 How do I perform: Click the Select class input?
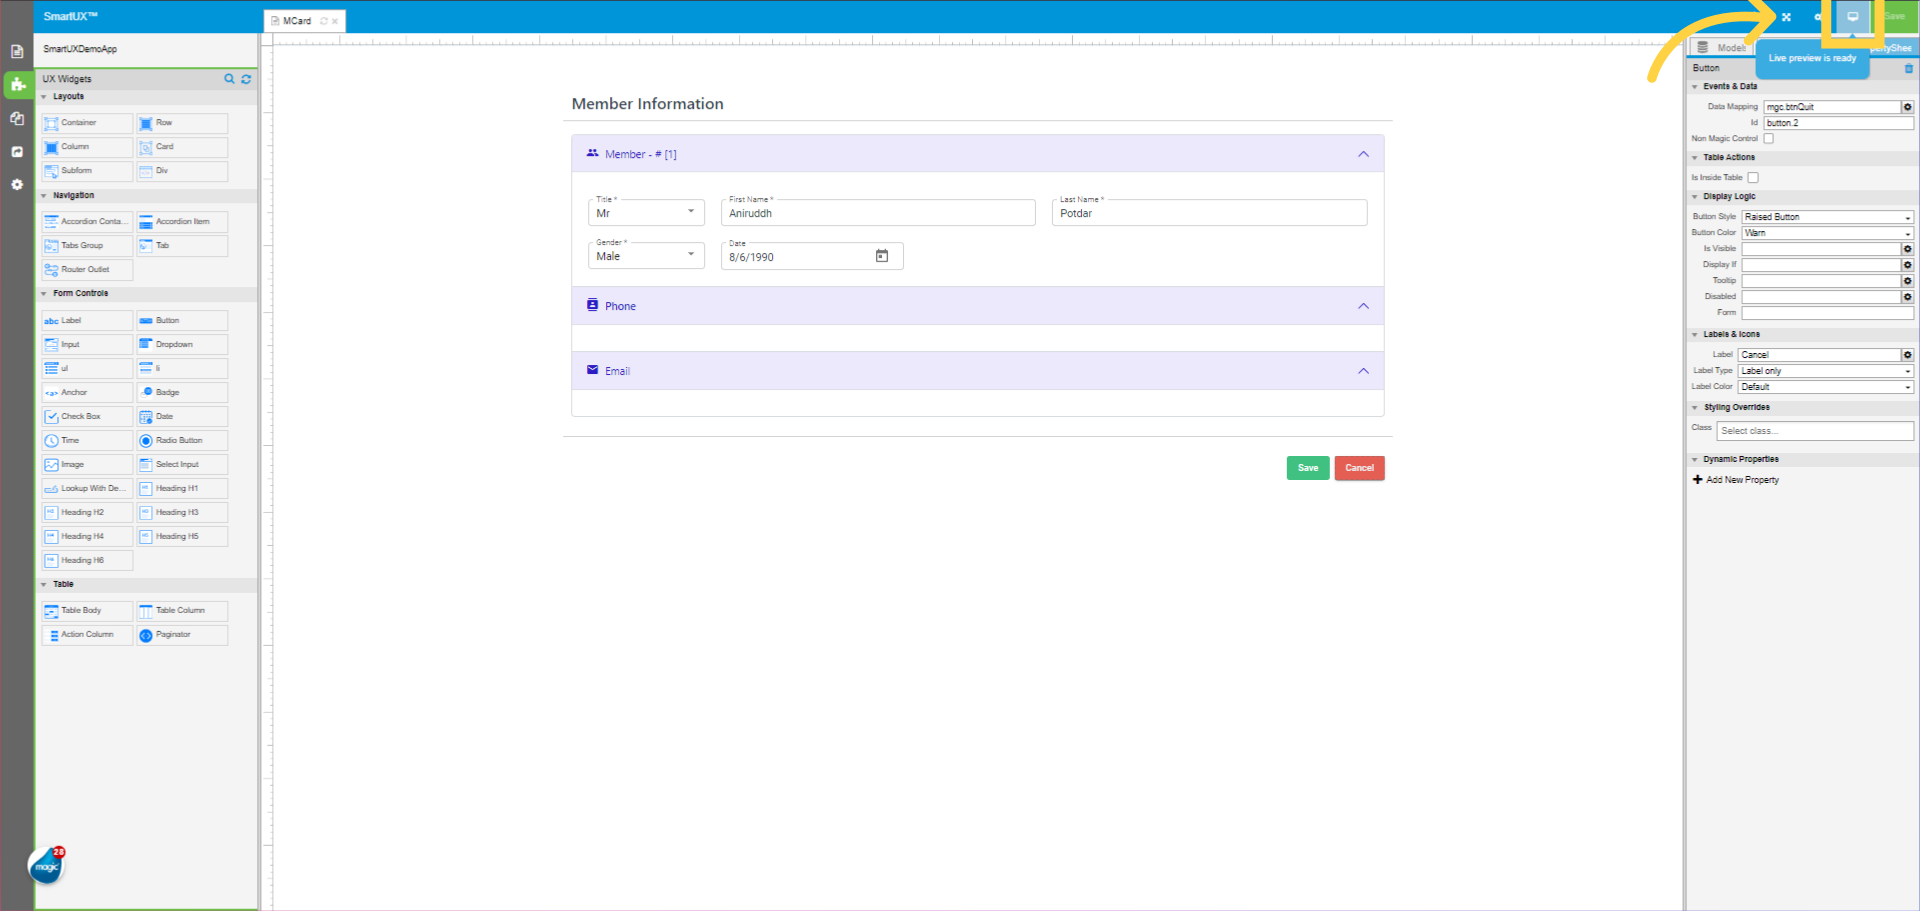(1815, 431)
